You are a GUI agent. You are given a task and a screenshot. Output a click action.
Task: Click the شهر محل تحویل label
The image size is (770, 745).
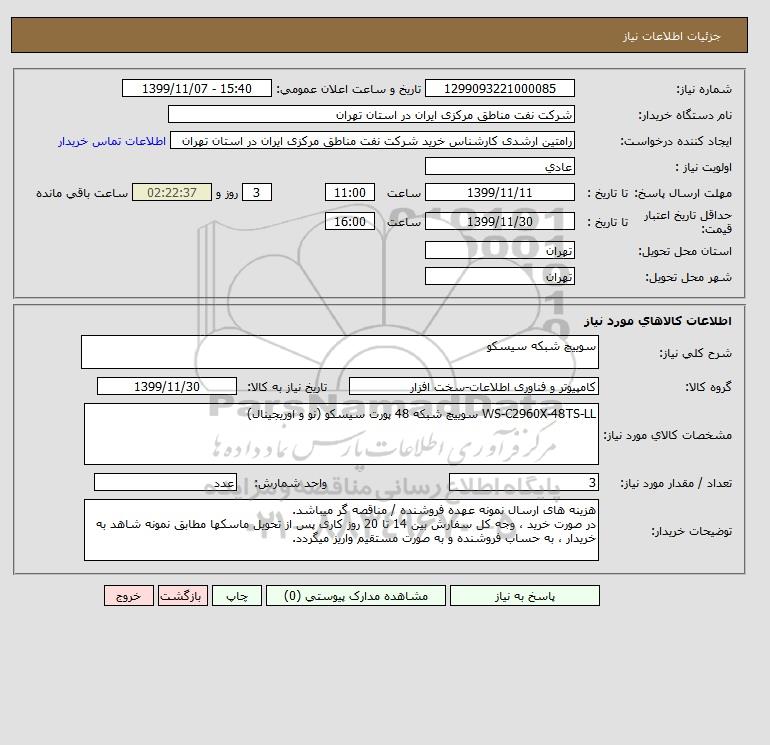pyautogui.click(x=688, y=277)
